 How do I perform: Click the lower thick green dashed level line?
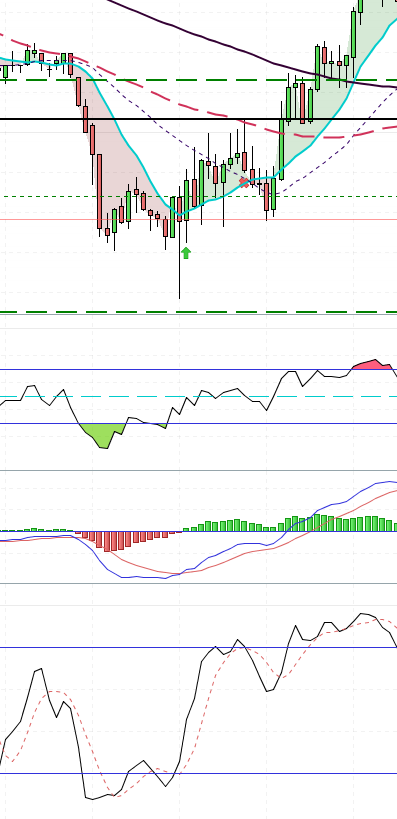pos(198,312)
